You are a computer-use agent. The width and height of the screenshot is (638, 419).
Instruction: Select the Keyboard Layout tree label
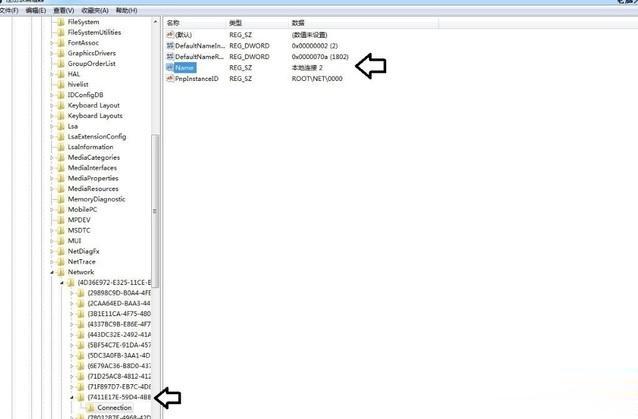point(94,105)
